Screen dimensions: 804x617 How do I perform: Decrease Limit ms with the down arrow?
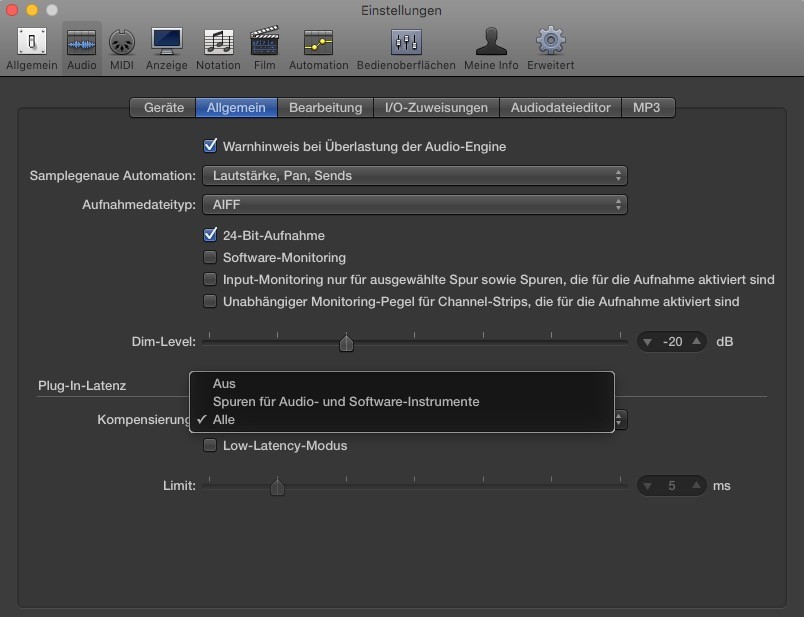coord(648,486)
